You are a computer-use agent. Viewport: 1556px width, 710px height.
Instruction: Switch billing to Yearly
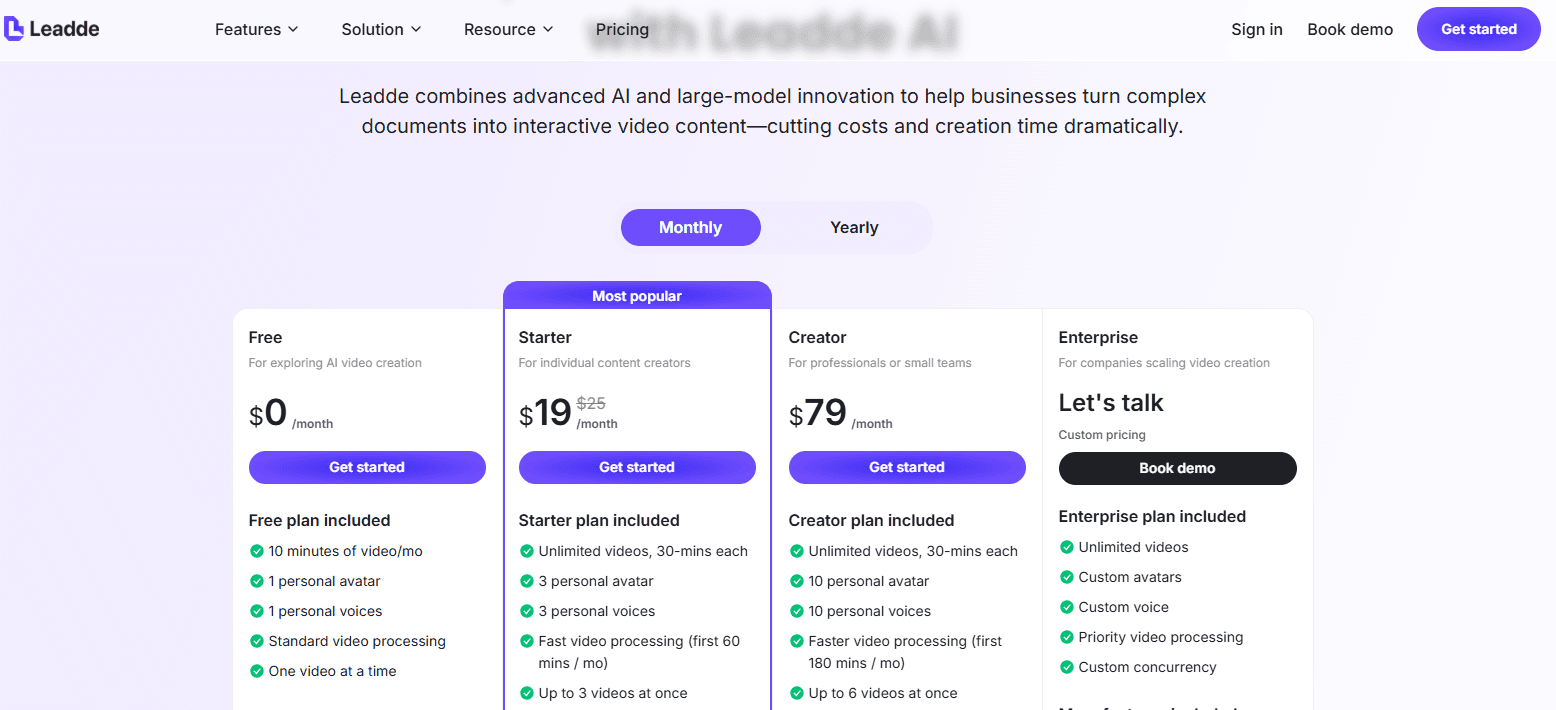tap(854, 228)
